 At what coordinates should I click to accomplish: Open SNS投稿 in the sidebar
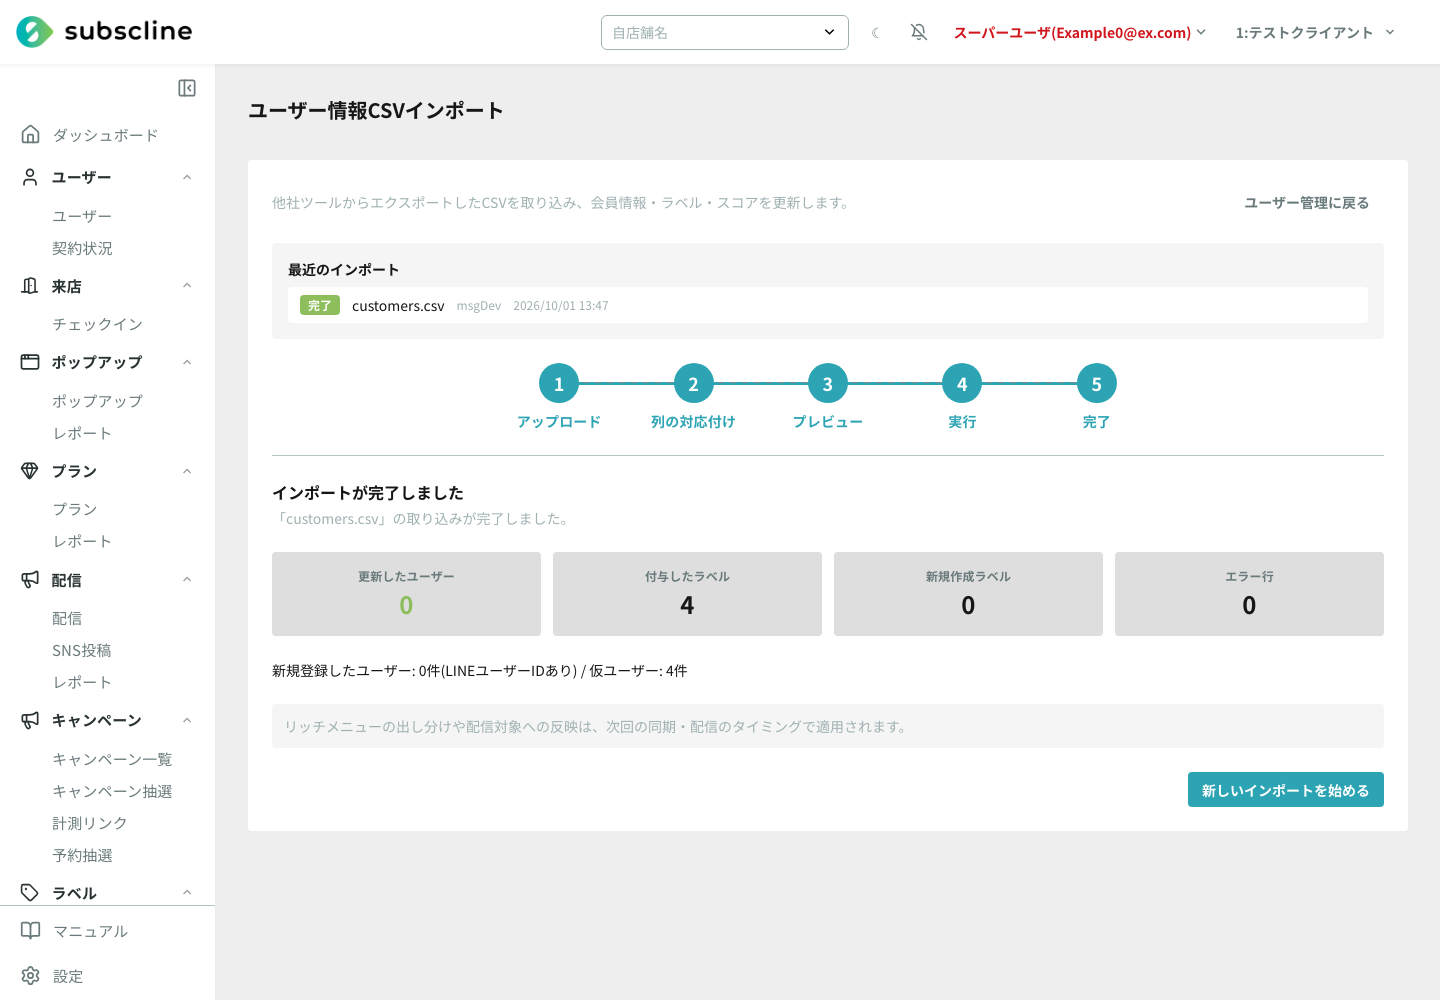(x=82, y=650)
